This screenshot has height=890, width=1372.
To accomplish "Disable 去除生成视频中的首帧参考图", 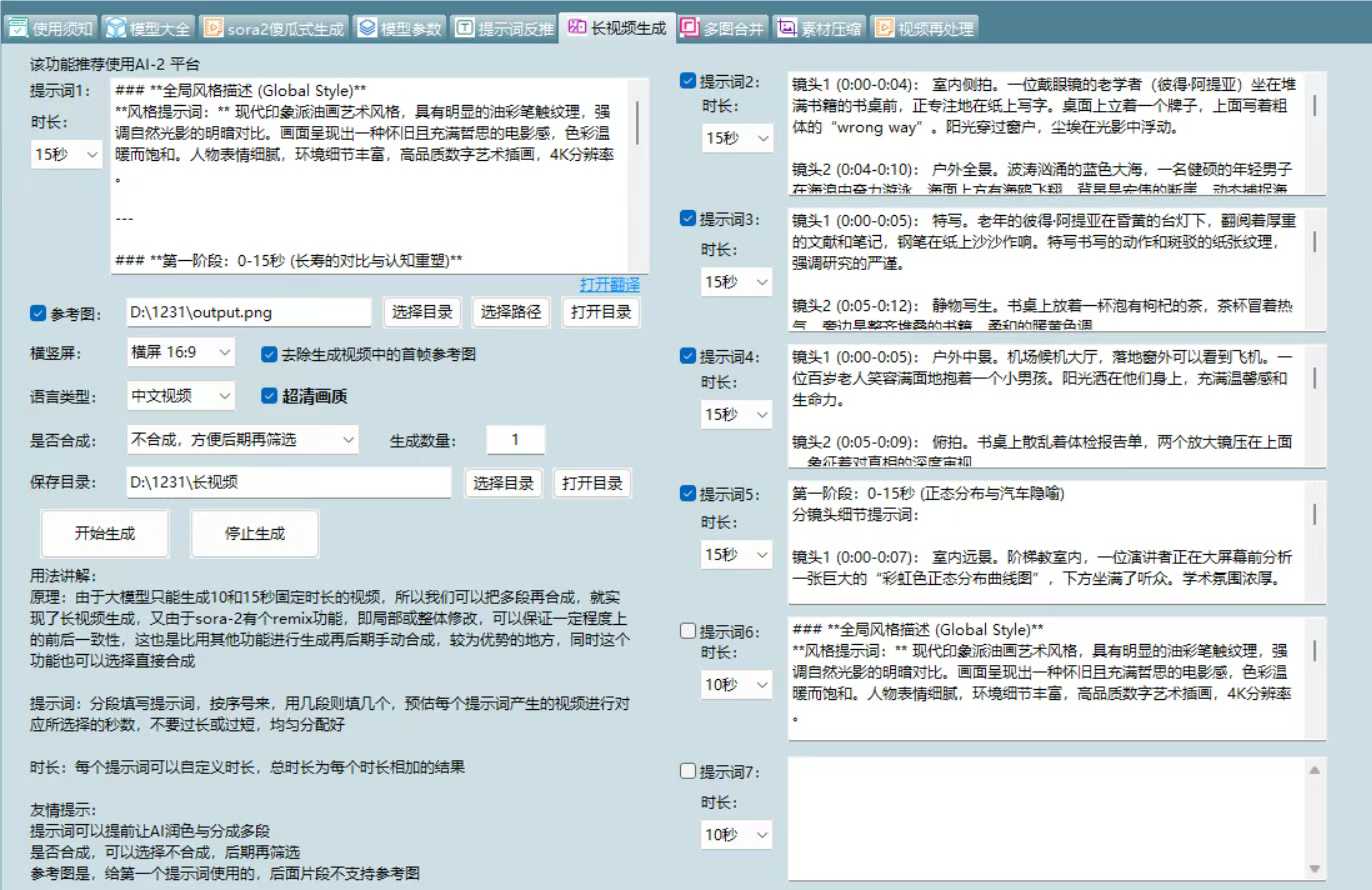I will [268, 353].
